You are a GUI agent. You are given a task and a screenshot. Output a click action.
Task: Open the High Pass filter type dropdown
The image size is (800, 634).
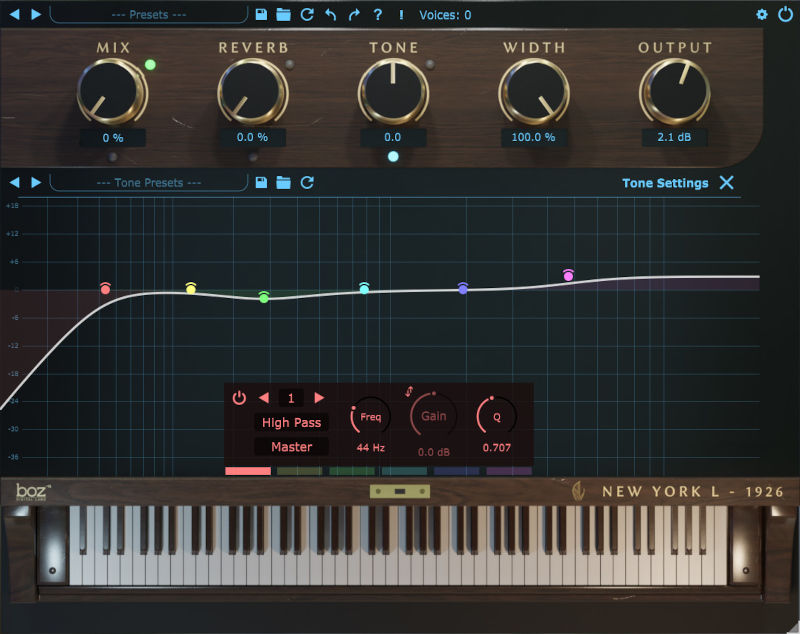click(x=291, y=423)
